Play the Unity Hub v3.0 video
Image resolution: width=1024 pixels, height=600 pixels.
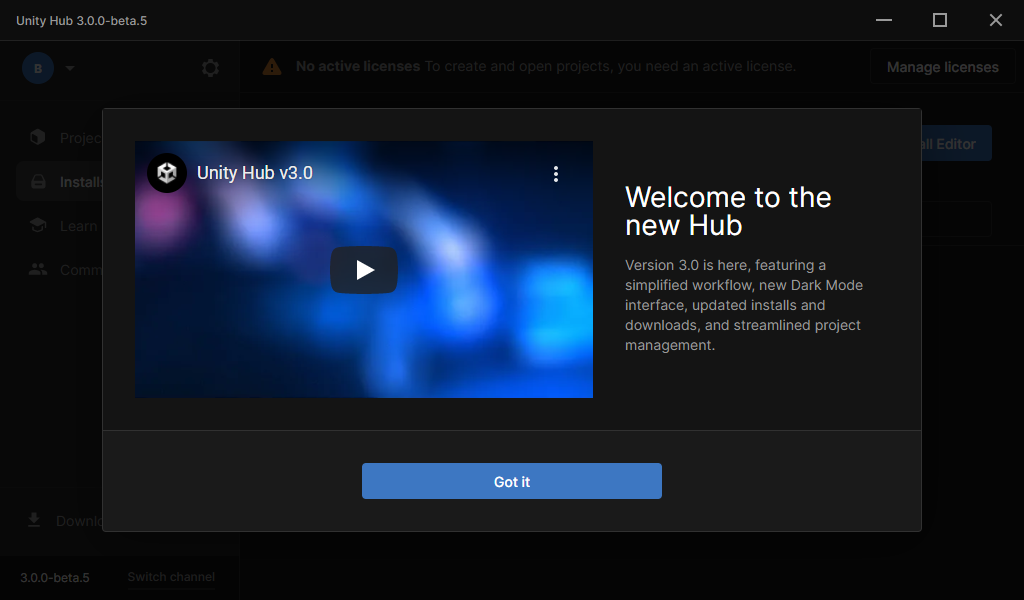click(x=364, y=270)
